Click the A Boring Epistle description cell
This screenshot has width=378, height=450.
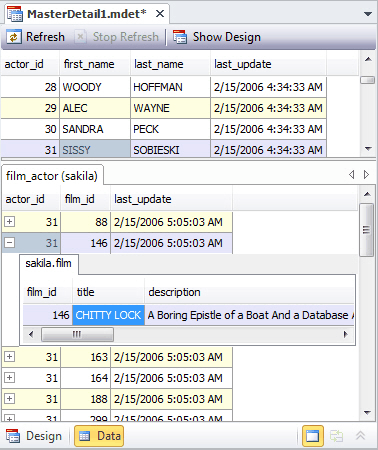click(x=249, y=315)
